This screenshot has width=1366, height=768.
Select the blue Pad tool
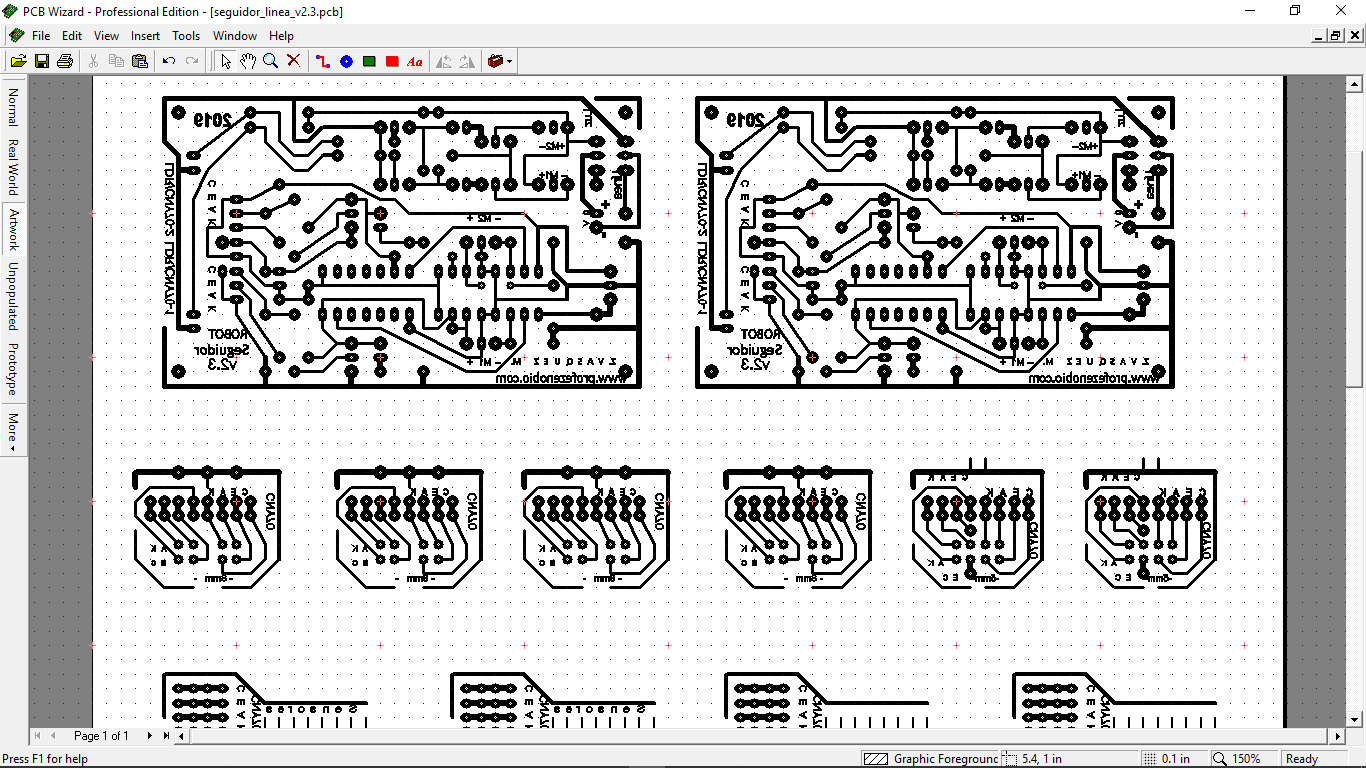(x=346, y=61)
